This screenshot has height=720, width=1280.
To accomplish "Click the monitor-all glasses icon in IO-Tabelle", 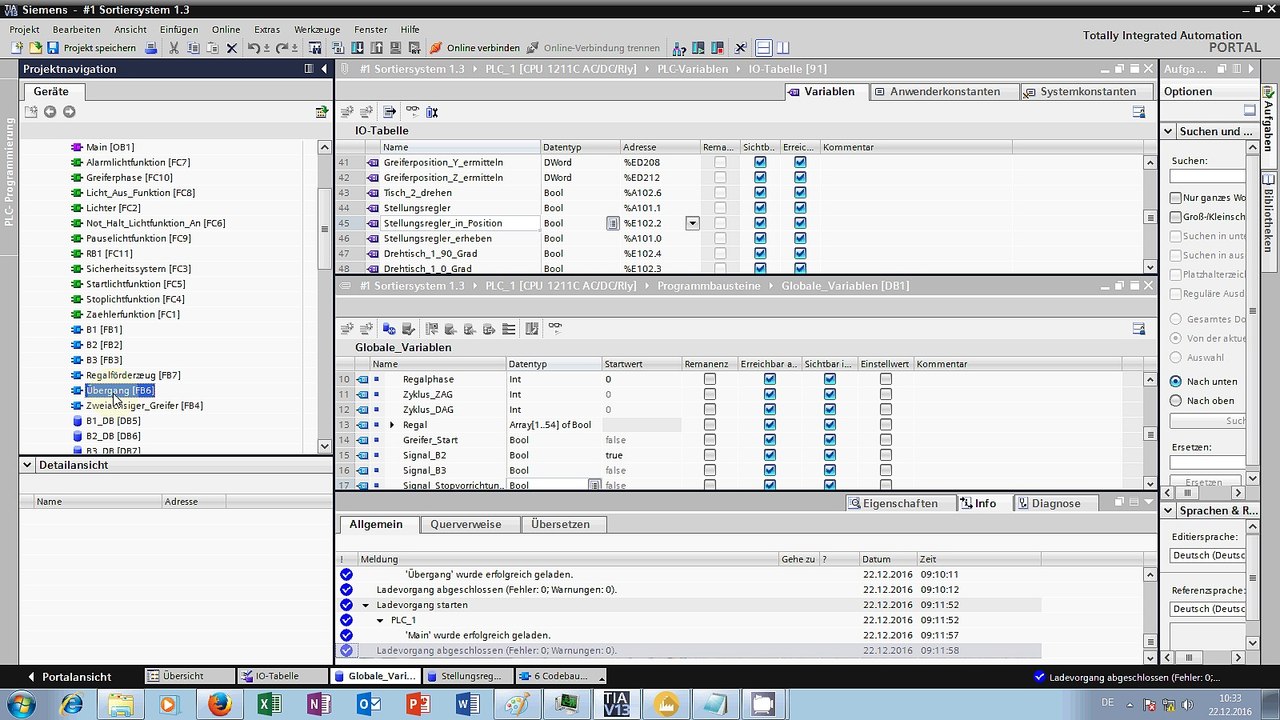I will coord(412,112).
